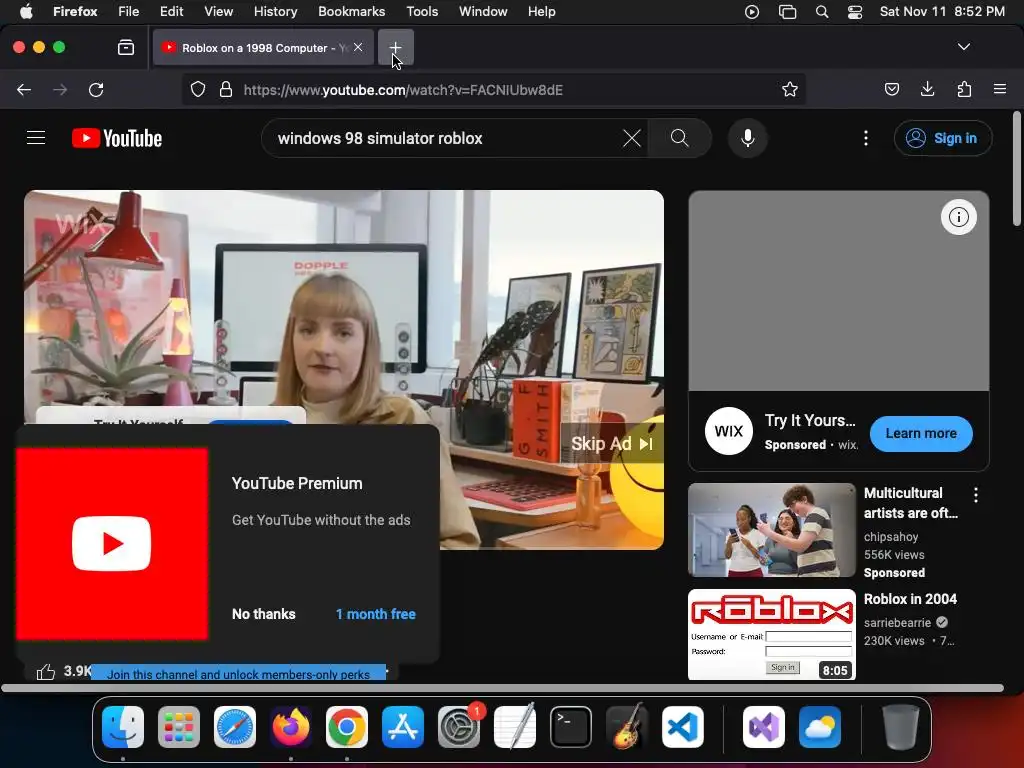Open the View menu
Image resolution: width=1024 pixels, height=768 pixels.
(x=218, y=12)
